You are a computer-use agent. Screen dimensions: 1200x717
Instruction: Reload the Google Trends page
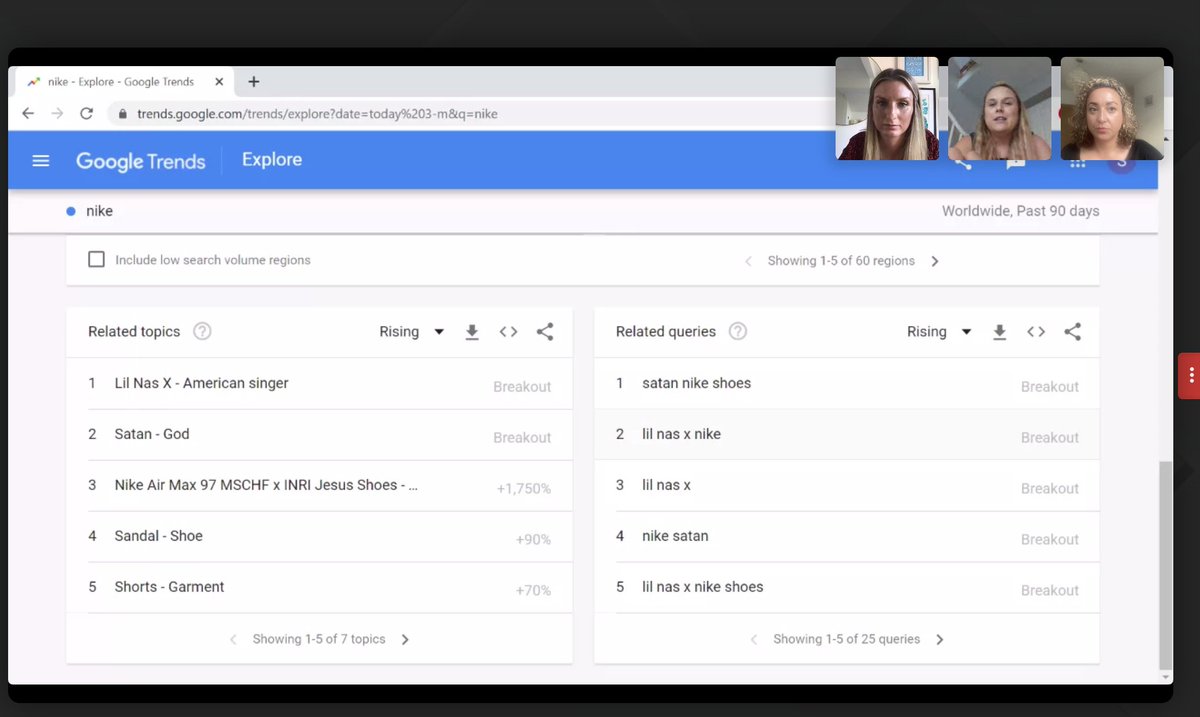[x=86, y=113]
